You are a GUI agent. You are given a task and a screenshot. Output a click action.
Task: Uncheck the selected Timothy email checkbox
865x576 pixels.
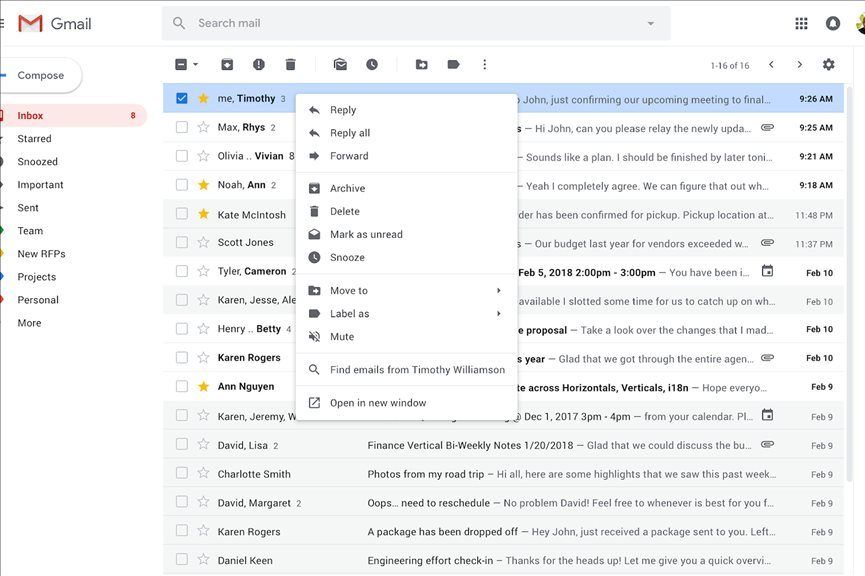pyautogui.click(x=181, y=98)
